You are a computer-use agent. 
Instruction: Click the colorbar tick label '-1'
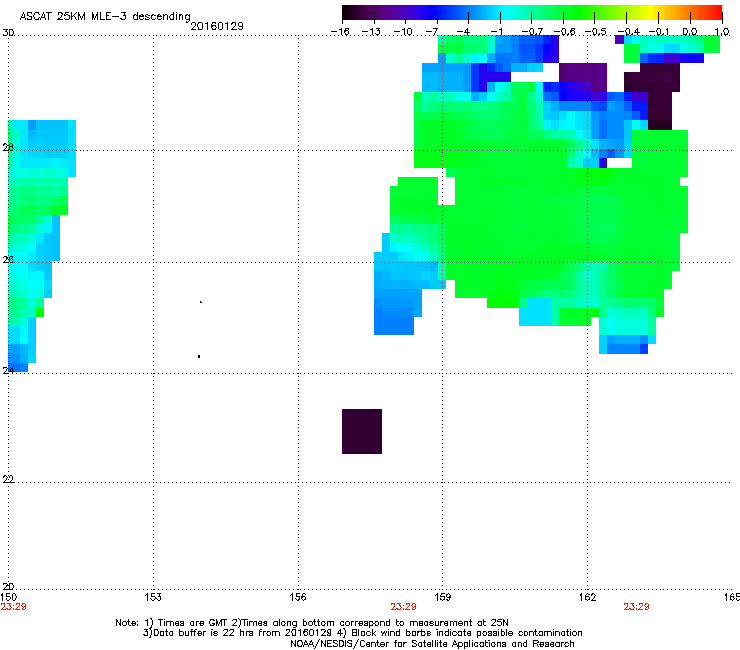pos(496,32)
